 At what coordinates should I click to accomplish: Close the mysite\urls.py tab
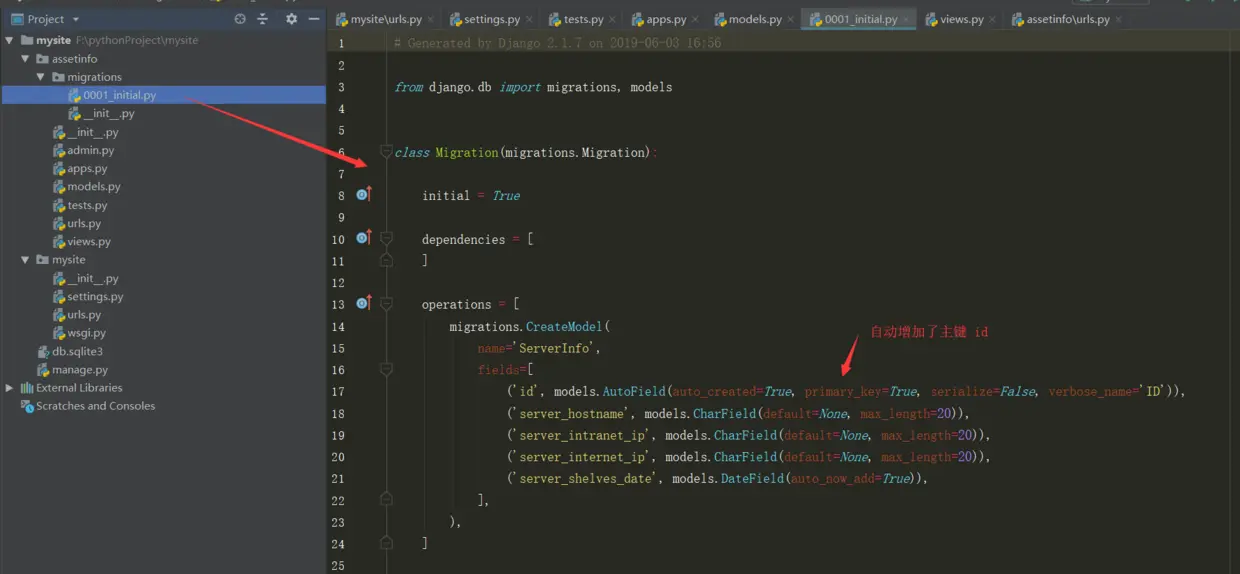click(x=432, y=19)
